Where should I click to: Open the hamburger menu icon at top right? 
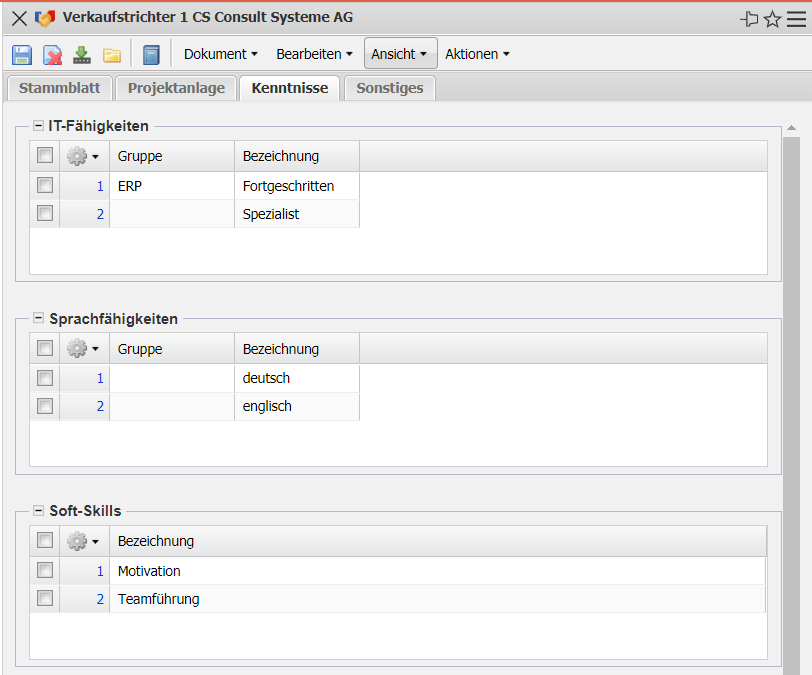point(796,19)
